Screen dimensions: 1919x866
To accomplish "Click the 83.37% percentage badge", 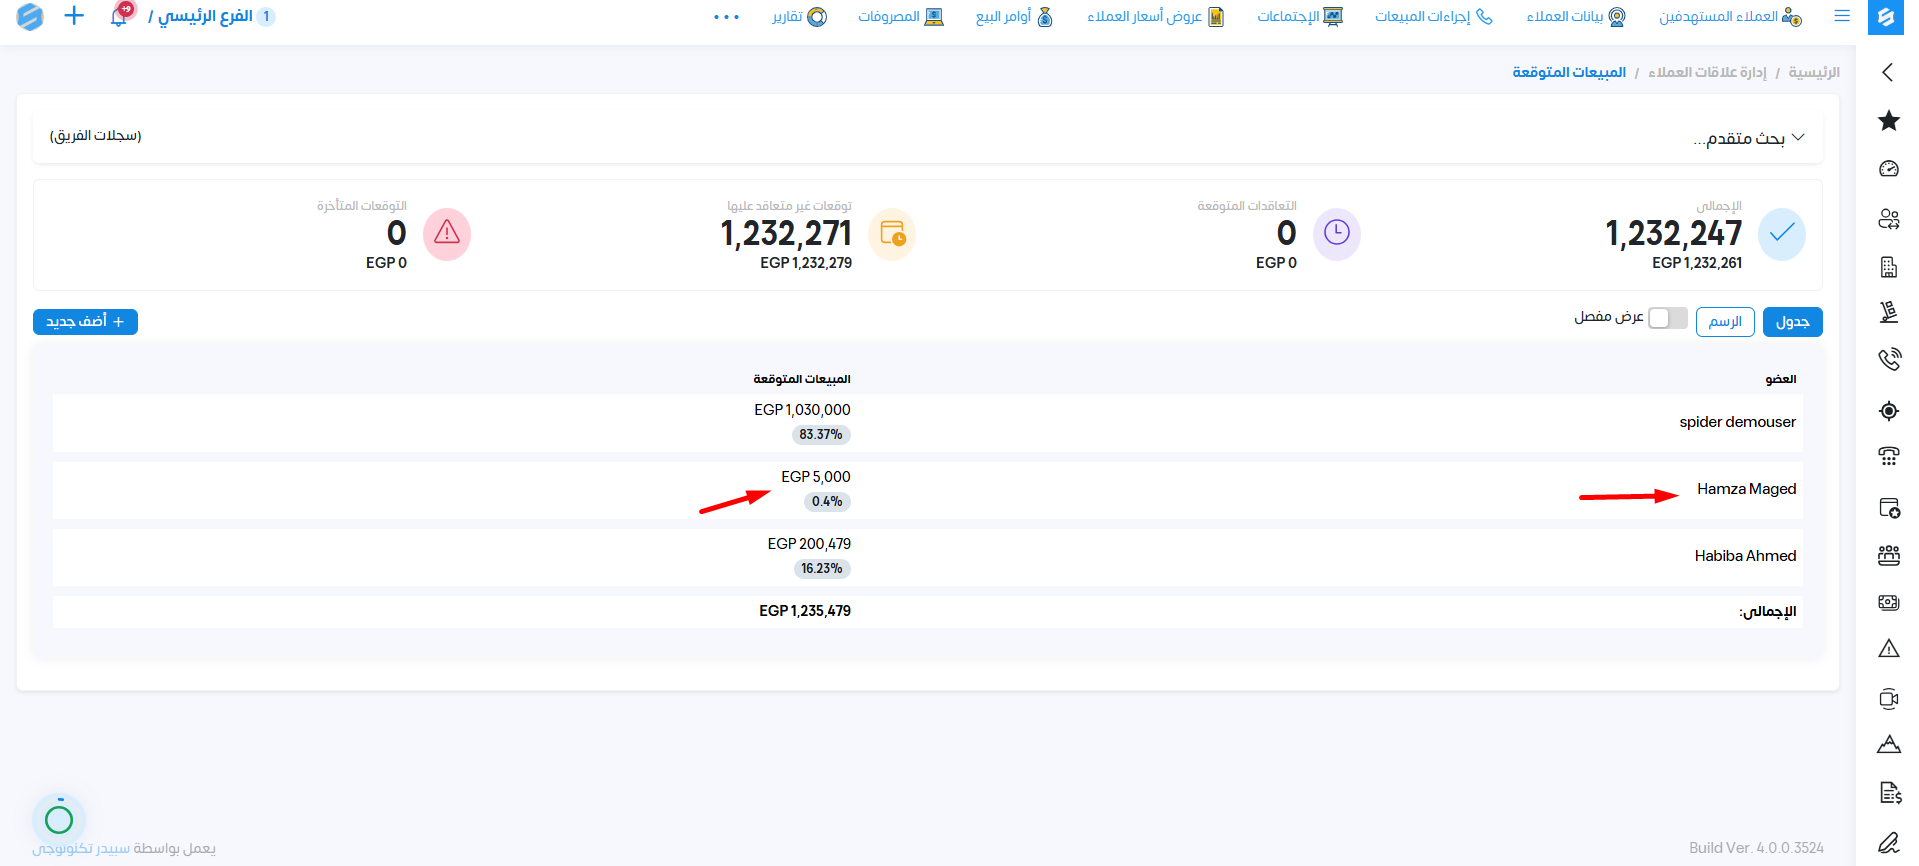I will (821, 435).
